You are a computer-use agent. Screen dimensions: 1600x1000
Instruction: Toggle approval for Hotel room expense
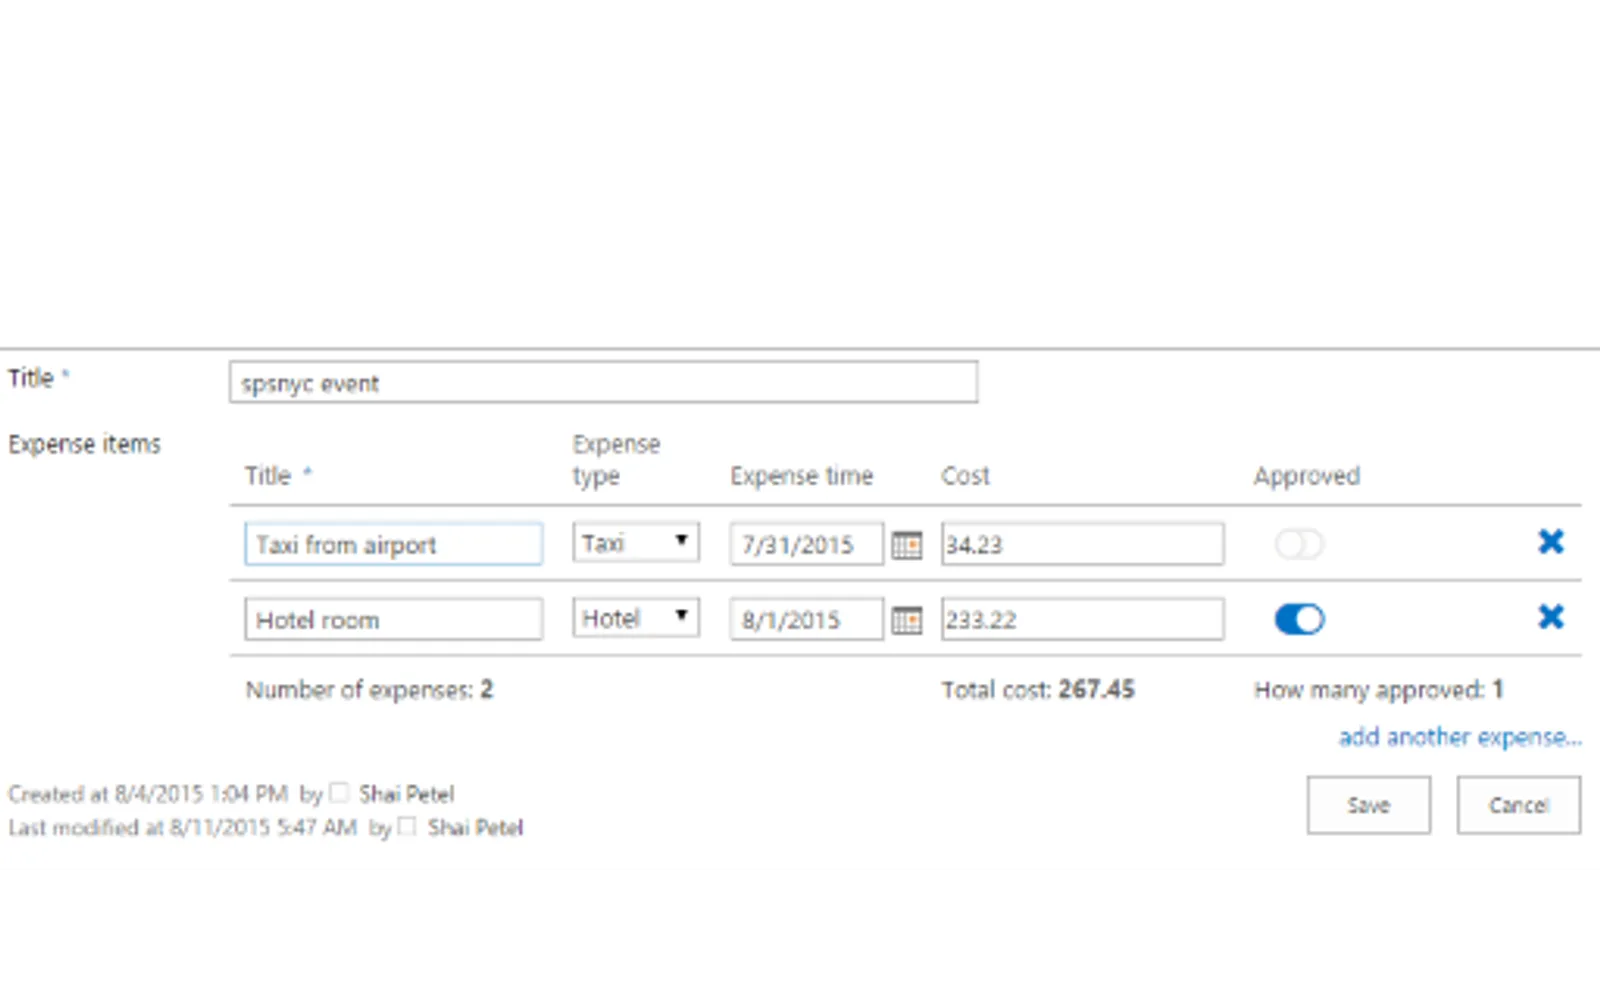tap(1299, 619)
